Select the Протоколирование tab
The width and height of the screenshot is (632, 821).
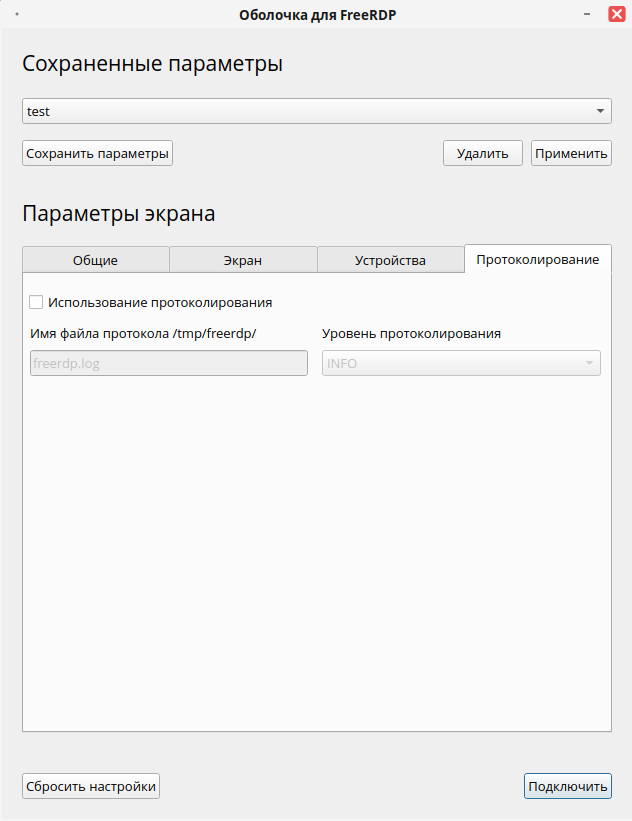[538, 259]
